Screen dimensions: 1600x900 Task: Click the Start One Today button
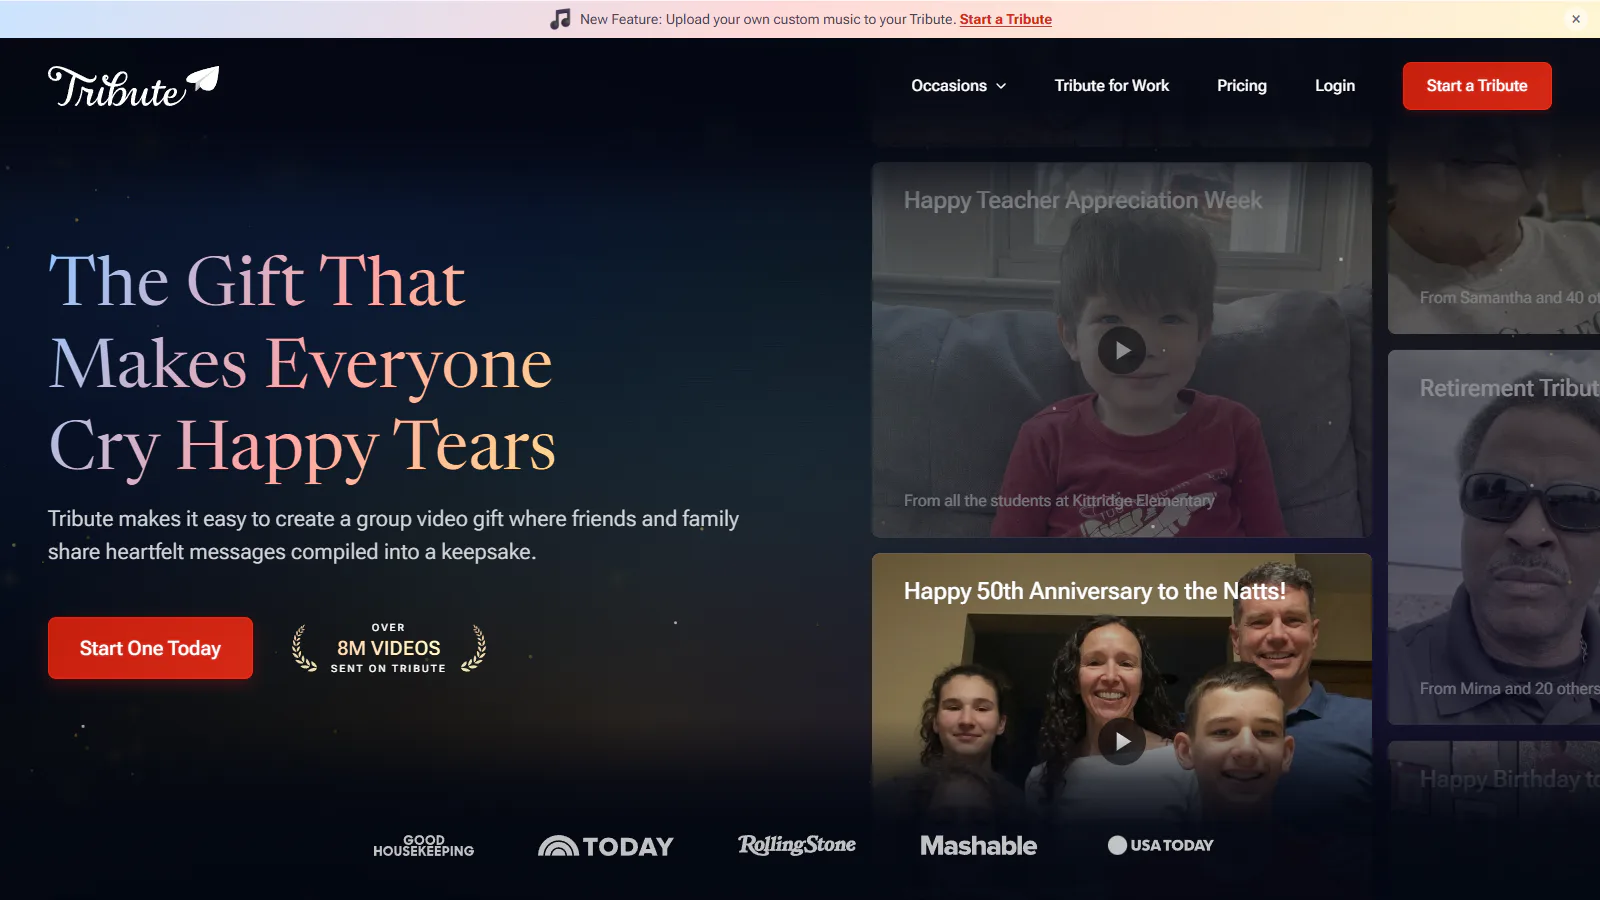[x=150, y=648]
